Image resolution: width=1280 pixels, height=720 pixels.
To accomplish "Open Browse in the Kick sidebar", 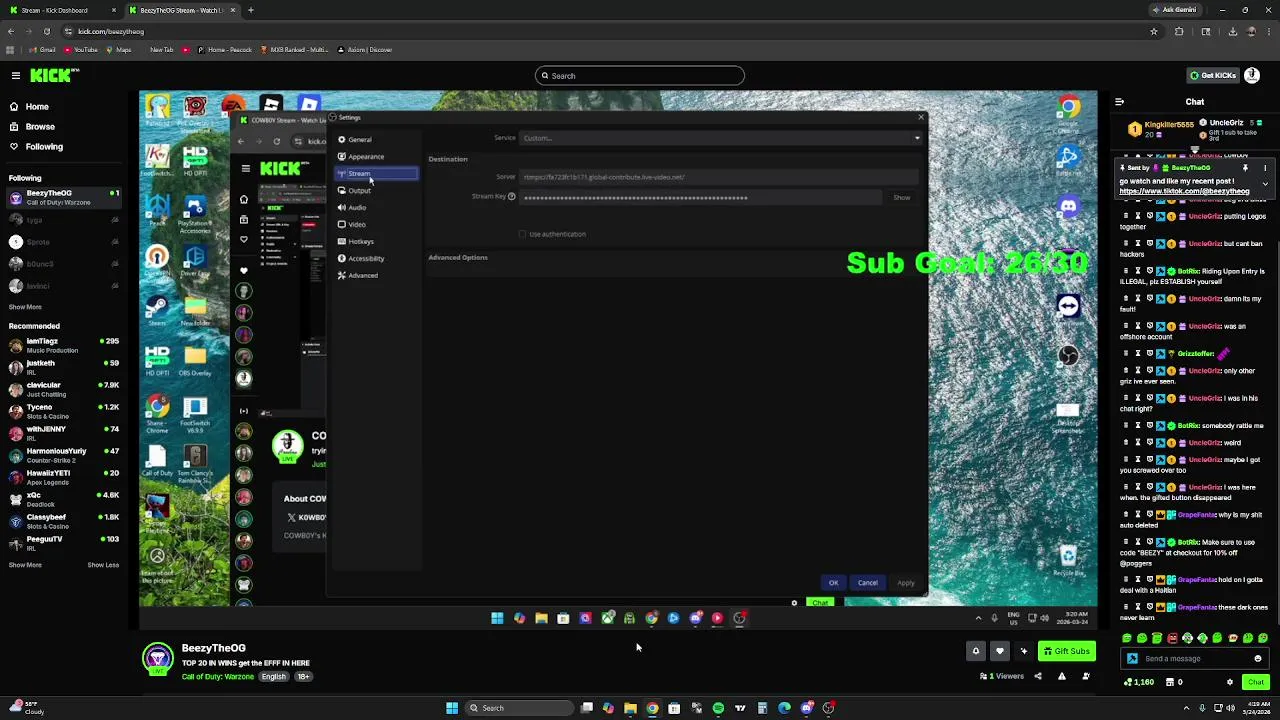I will click(x=40, y=126).
